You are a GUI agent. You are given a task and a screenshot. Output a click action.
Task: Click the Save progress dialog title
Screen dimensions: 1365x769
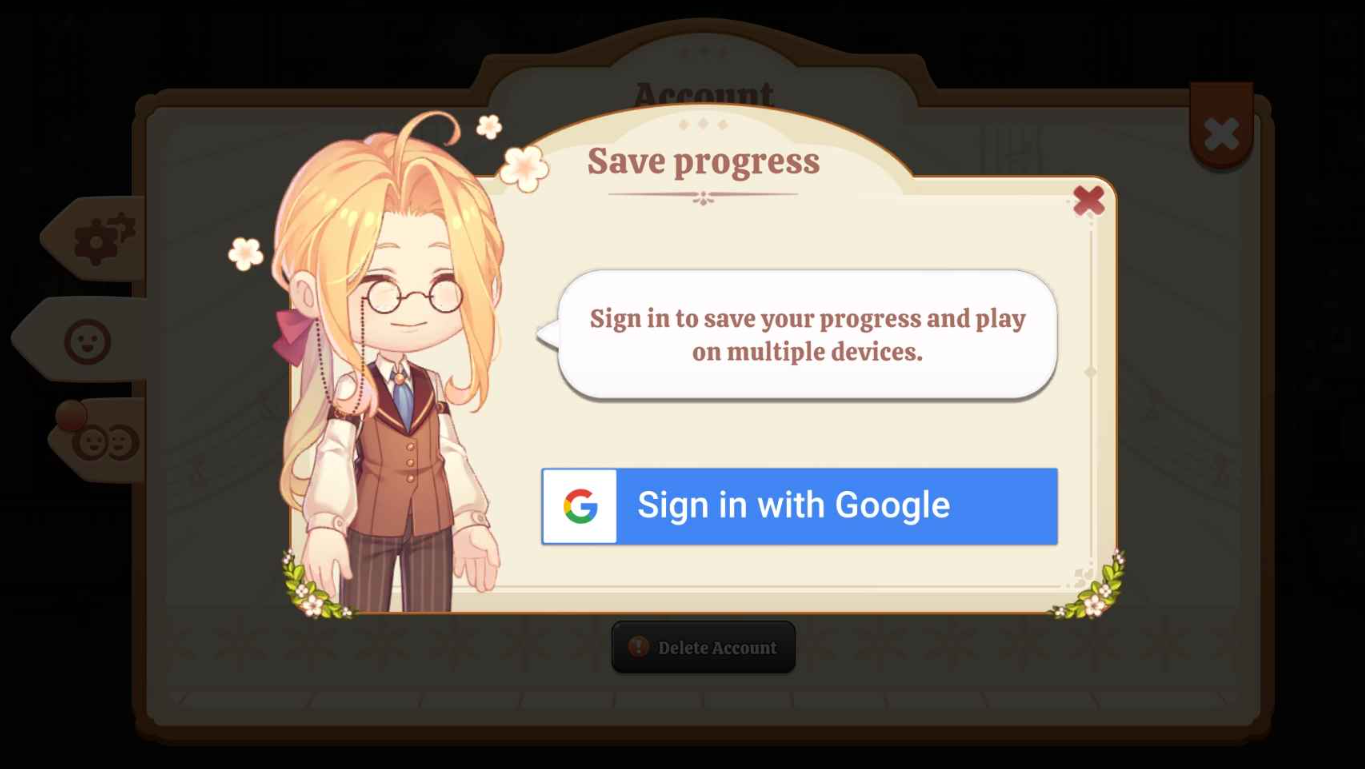[x=703, y=161]
